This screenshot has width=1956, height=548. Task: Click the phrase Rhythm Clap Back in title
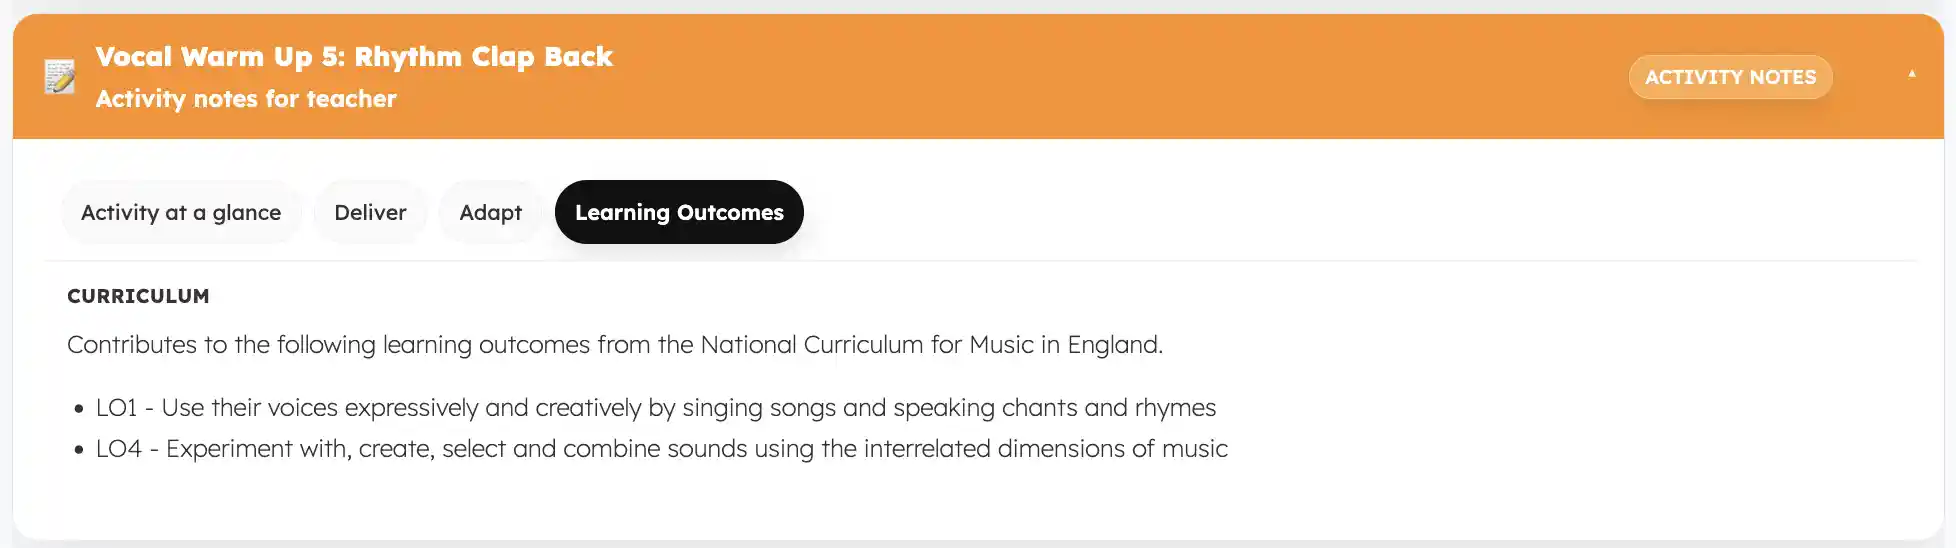483,57
